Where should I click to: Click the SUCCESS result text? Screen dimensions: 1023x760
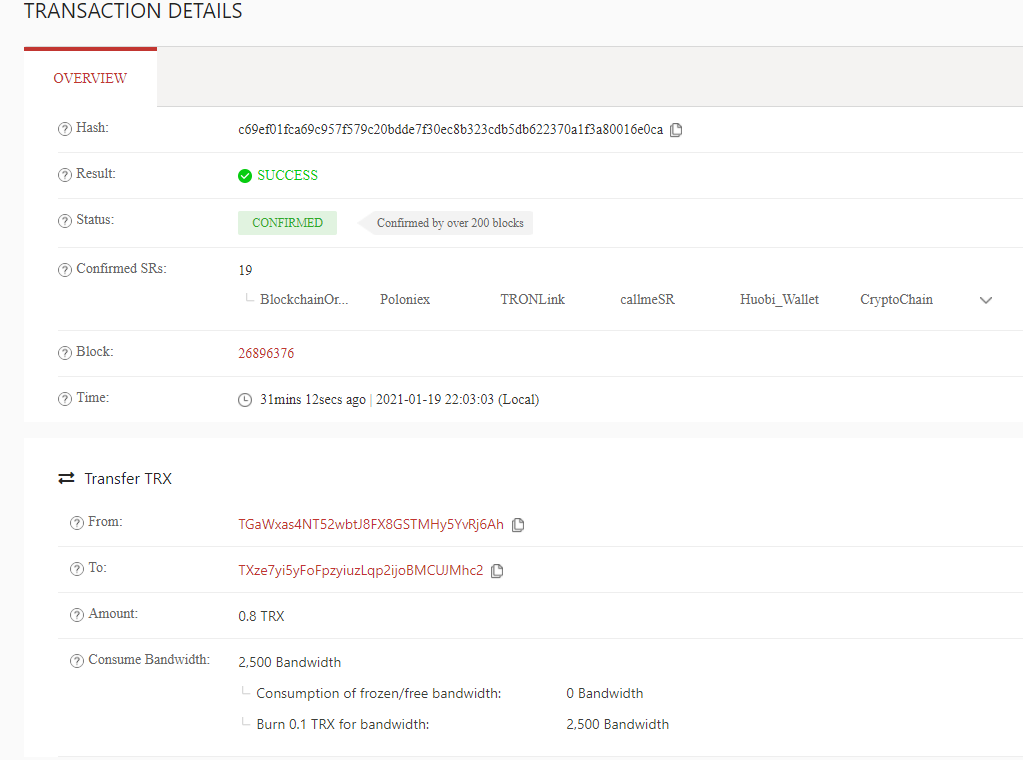[287, 175]
